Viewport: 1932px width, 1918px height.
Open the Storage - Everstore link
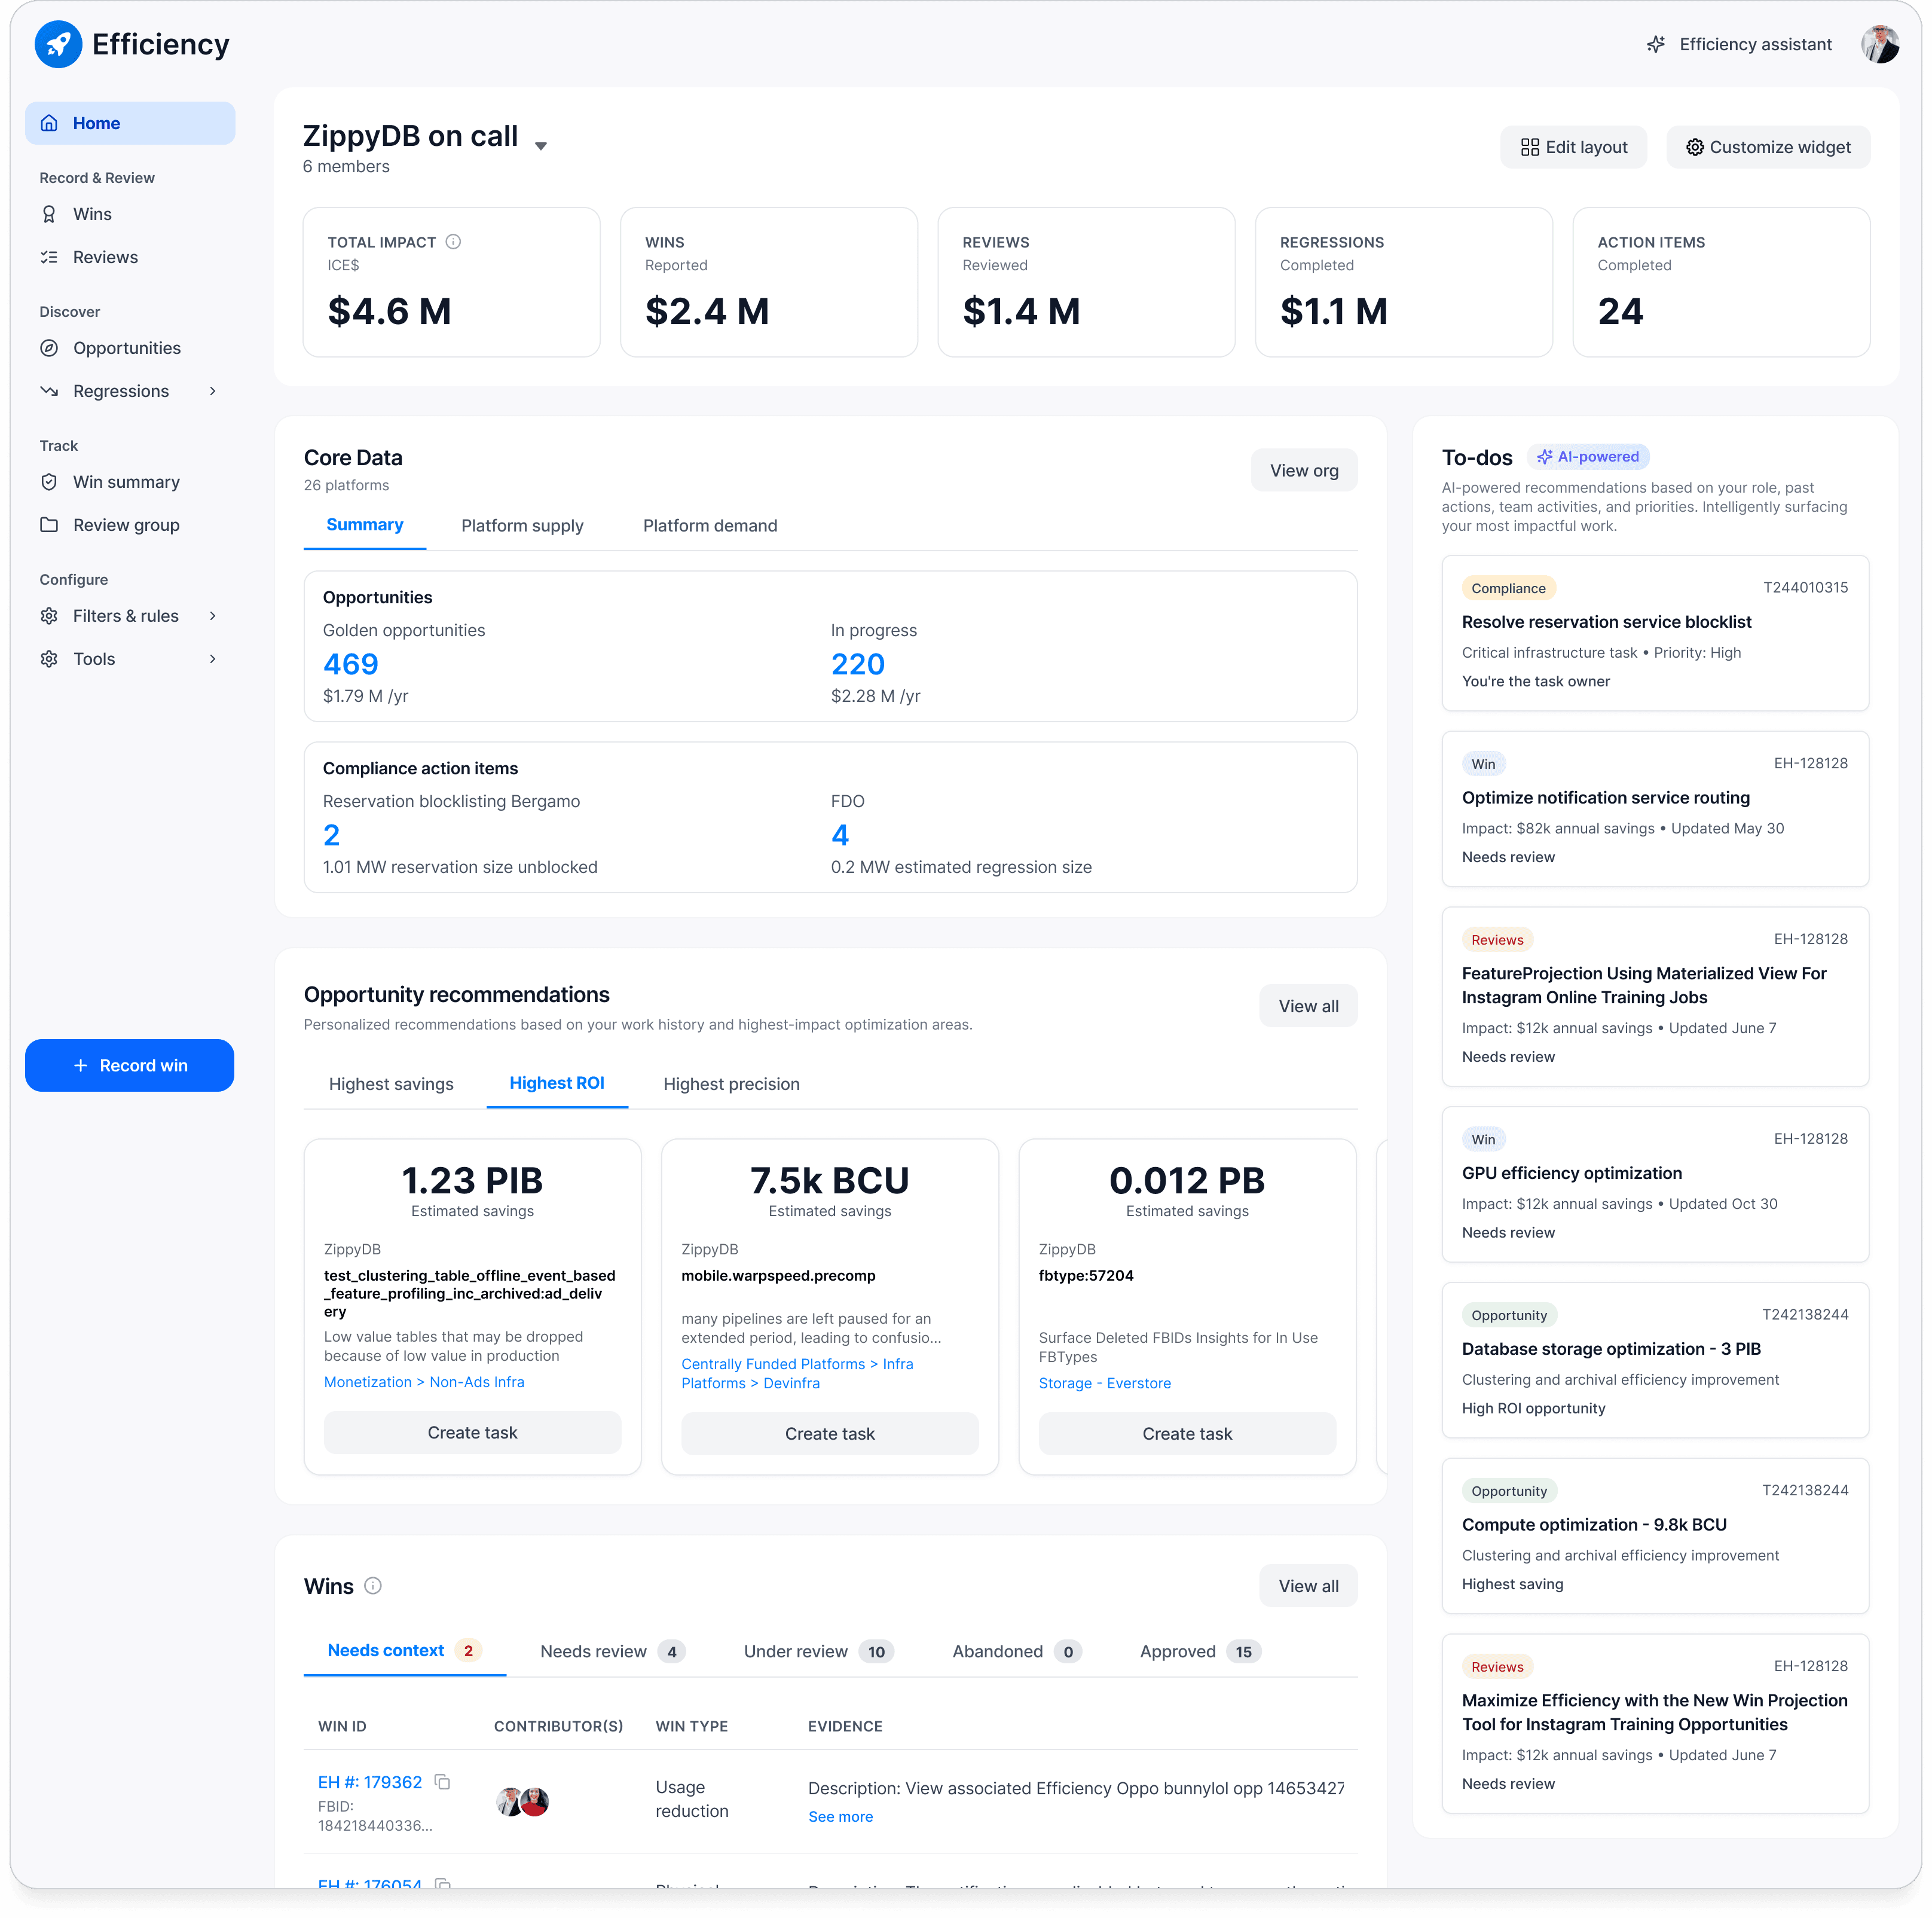click(x=1104, y=1383)
